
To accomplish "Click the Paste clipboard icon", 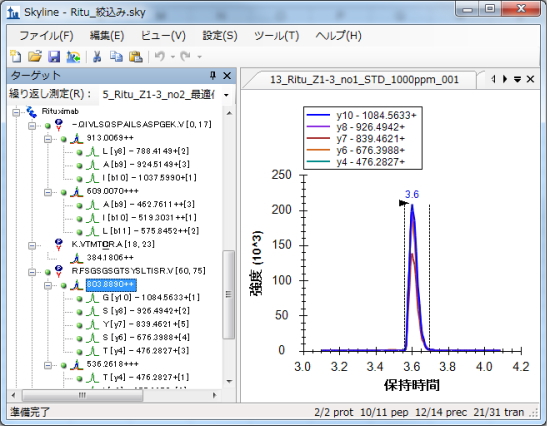I will [136, 56].
